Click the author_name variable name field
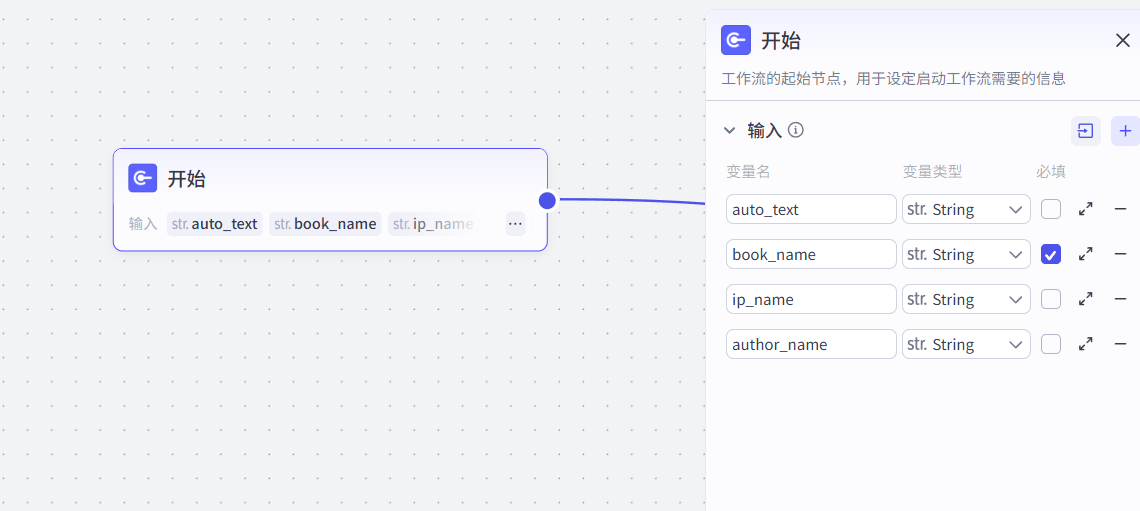This screenshot has height=511, width=1140. pyautogui.click(x=810, y=344)
